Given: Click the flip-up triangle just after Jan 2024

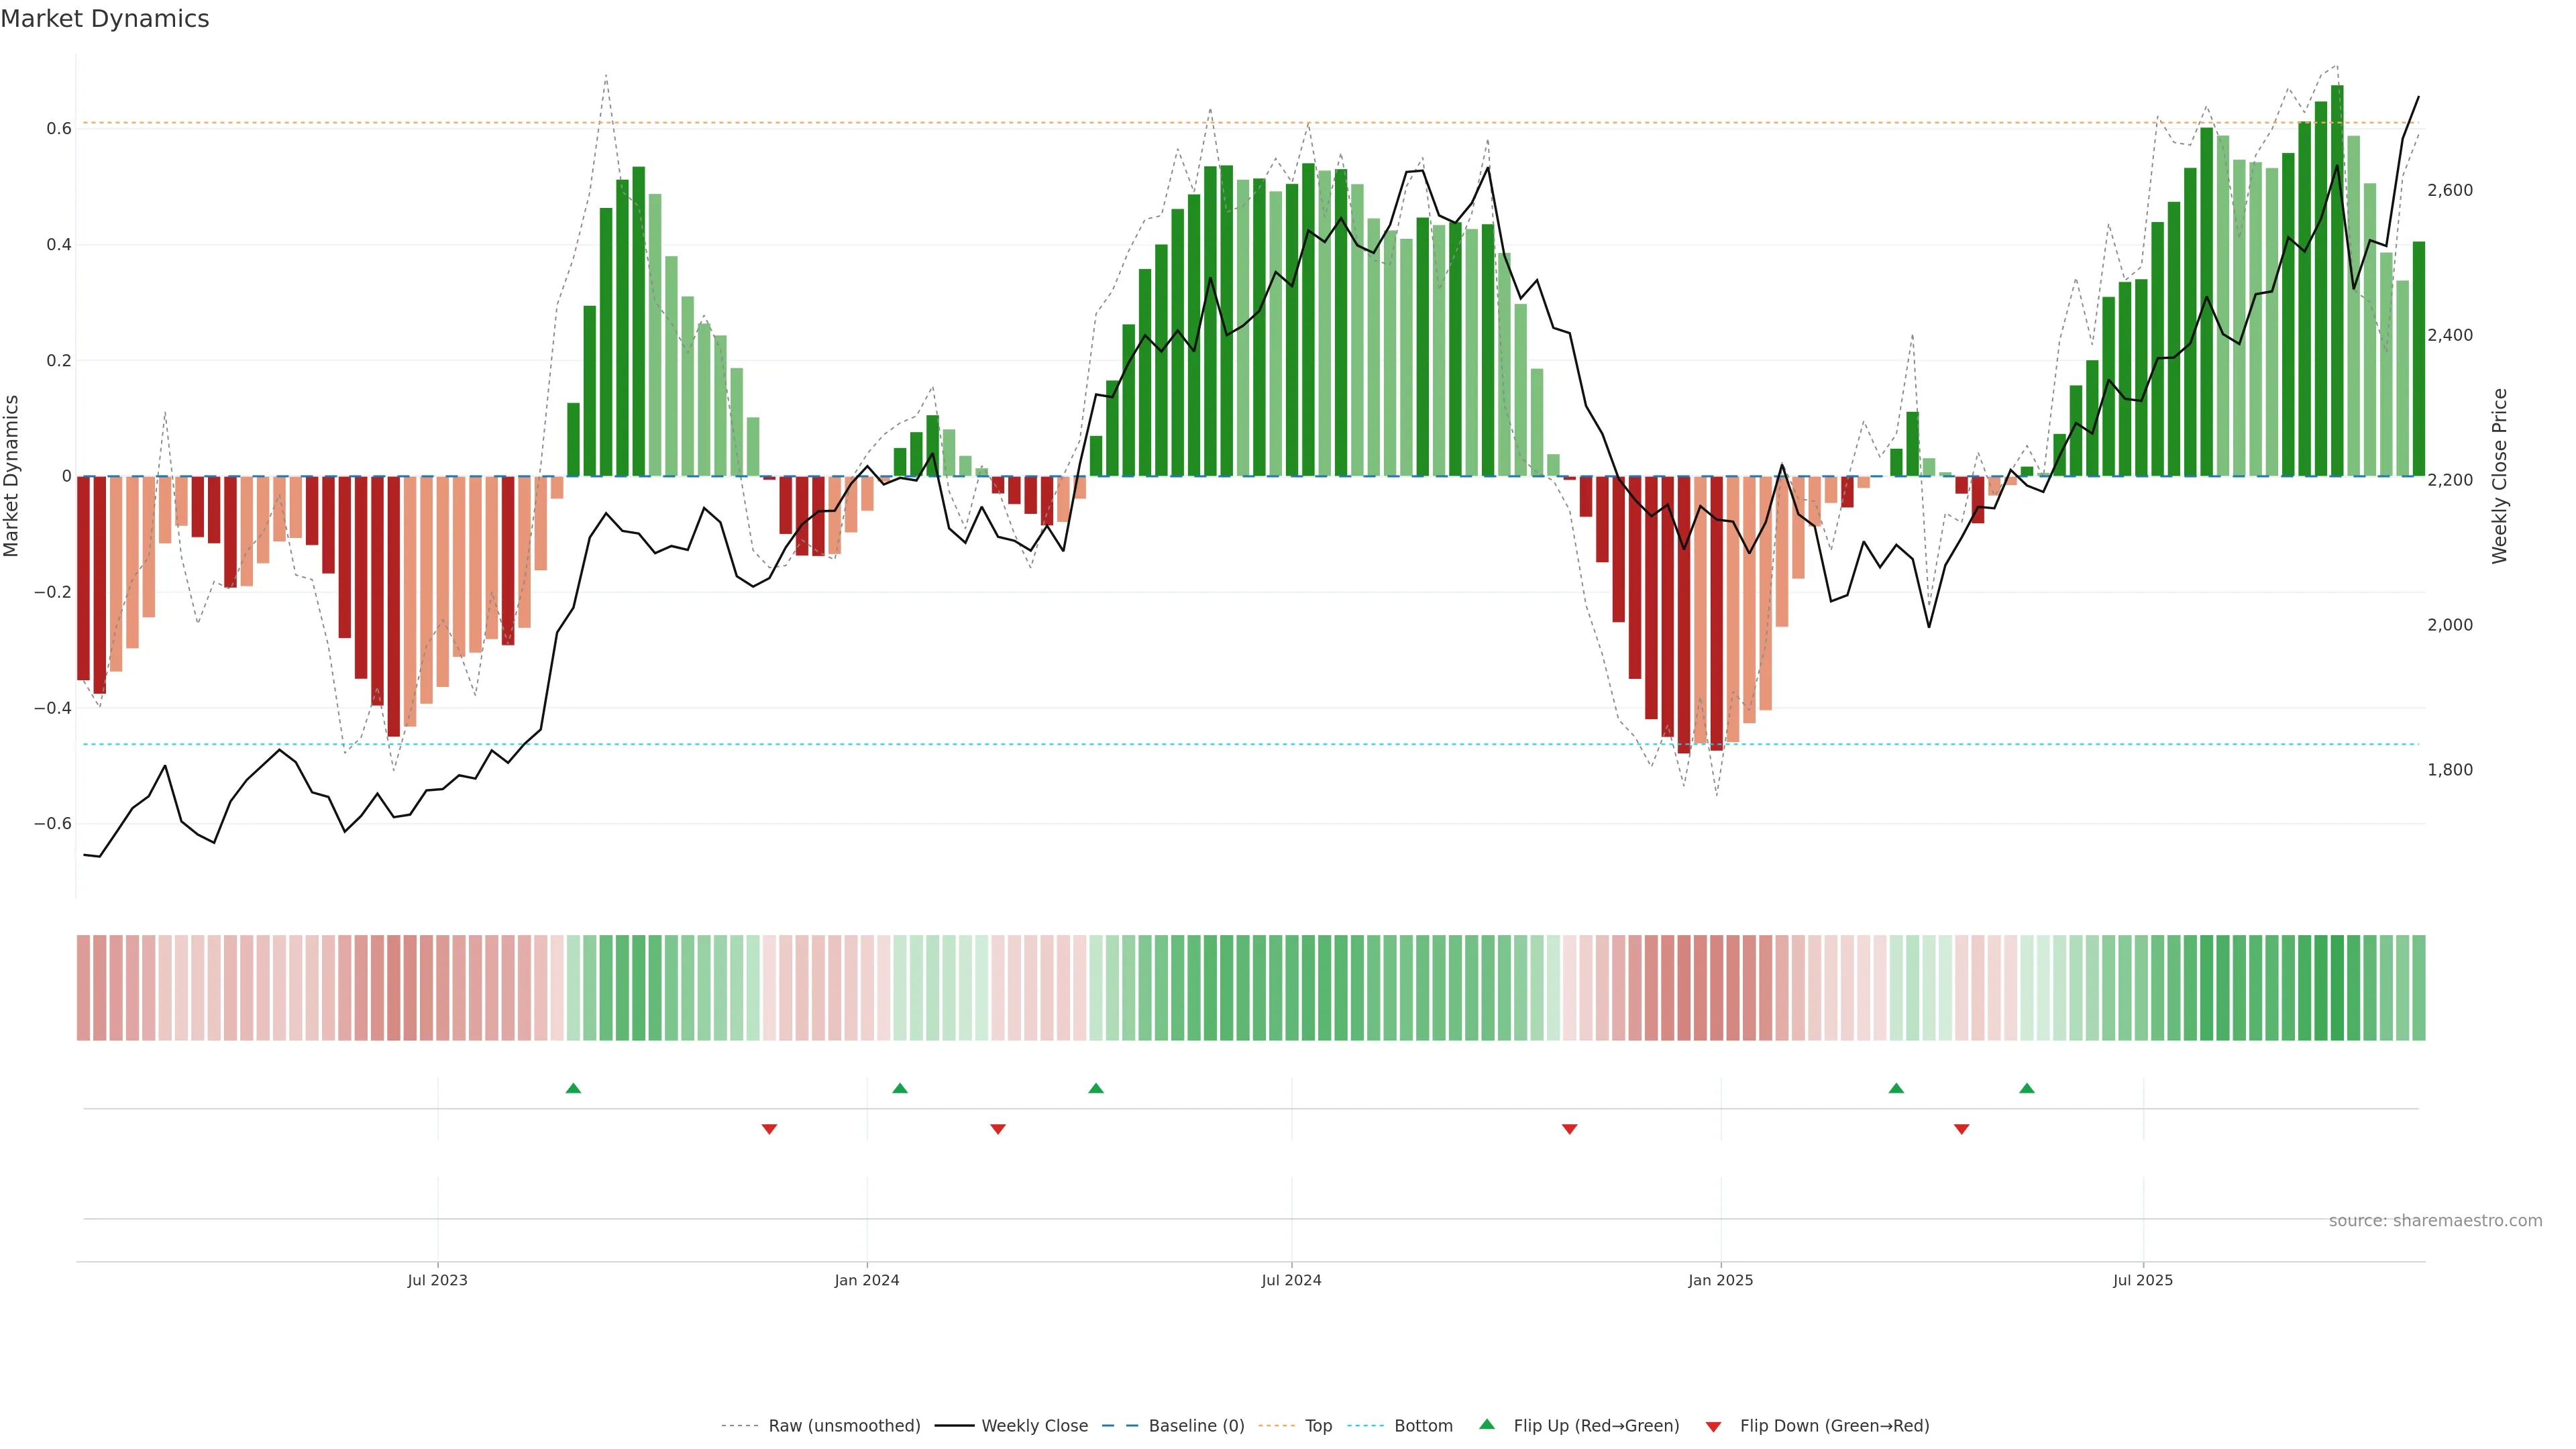Looking at the screenshot, I should [900, 1088].
